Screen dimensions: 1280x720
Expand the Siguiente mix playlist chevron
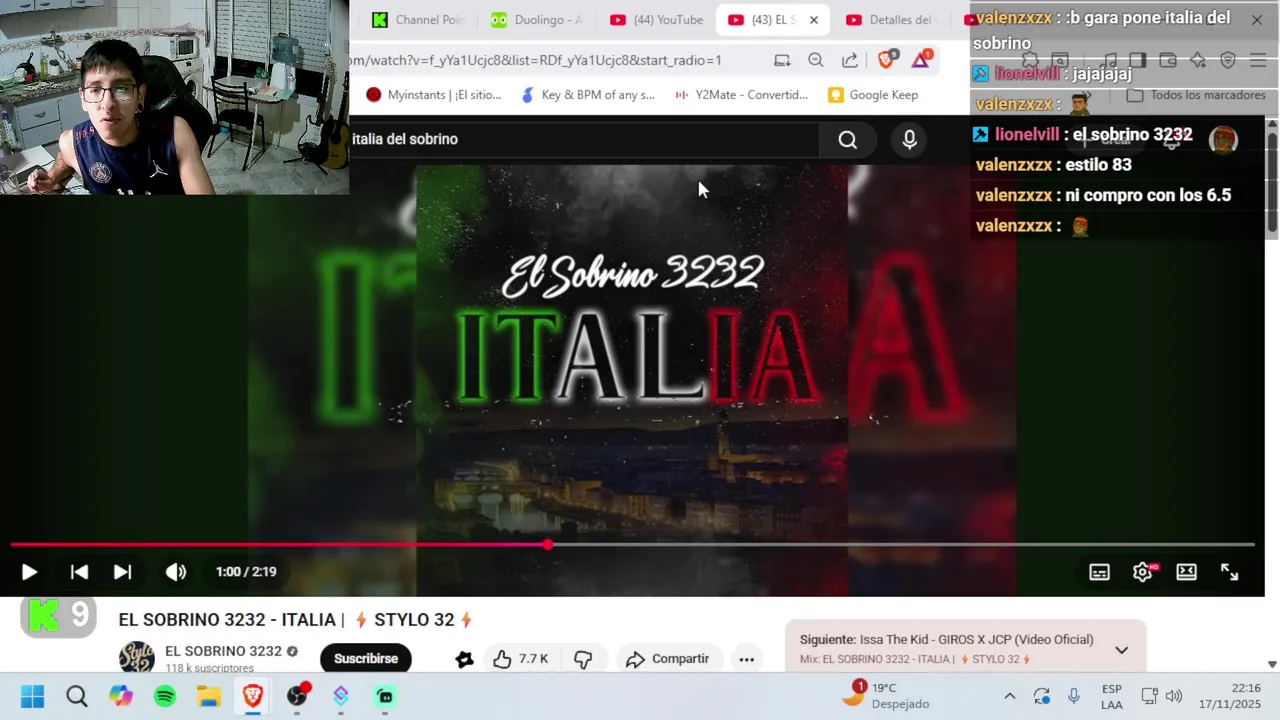click(x=1121, y=650)
